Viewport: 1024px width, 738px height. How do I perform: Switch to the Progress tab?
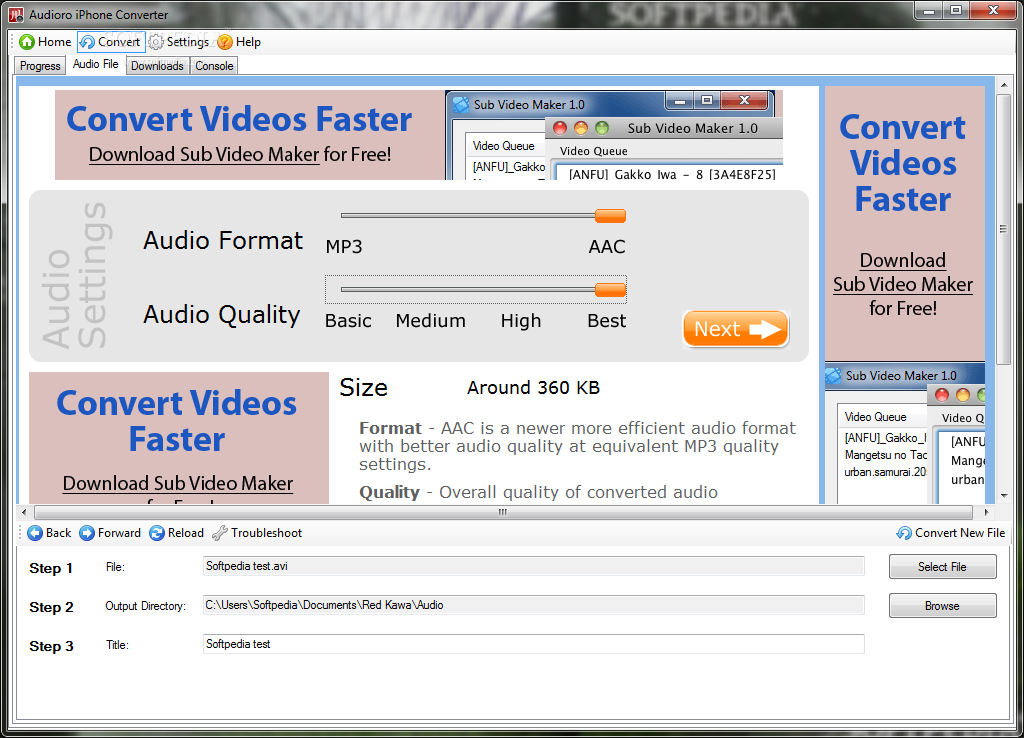click(40, 66)
